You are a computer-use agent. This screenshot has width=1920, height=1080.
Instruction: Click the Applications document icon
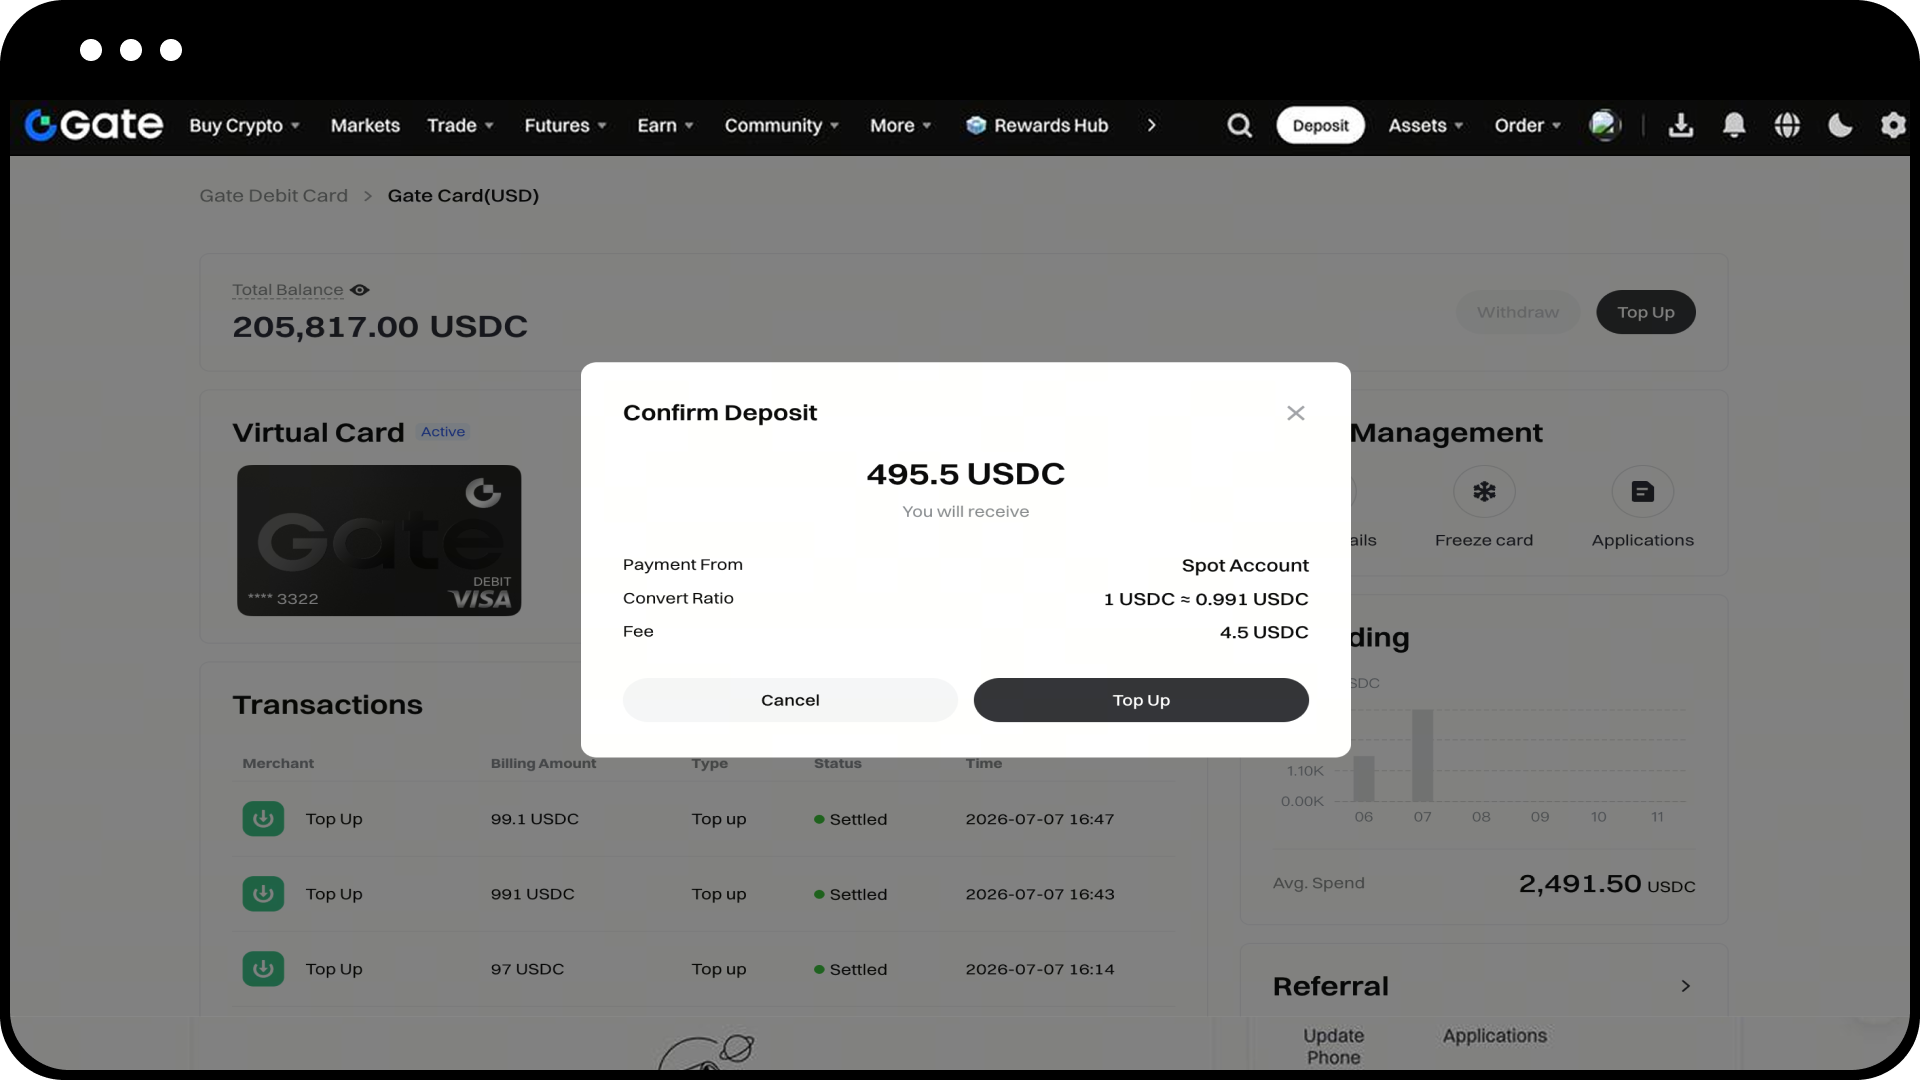click(1642, 491)
